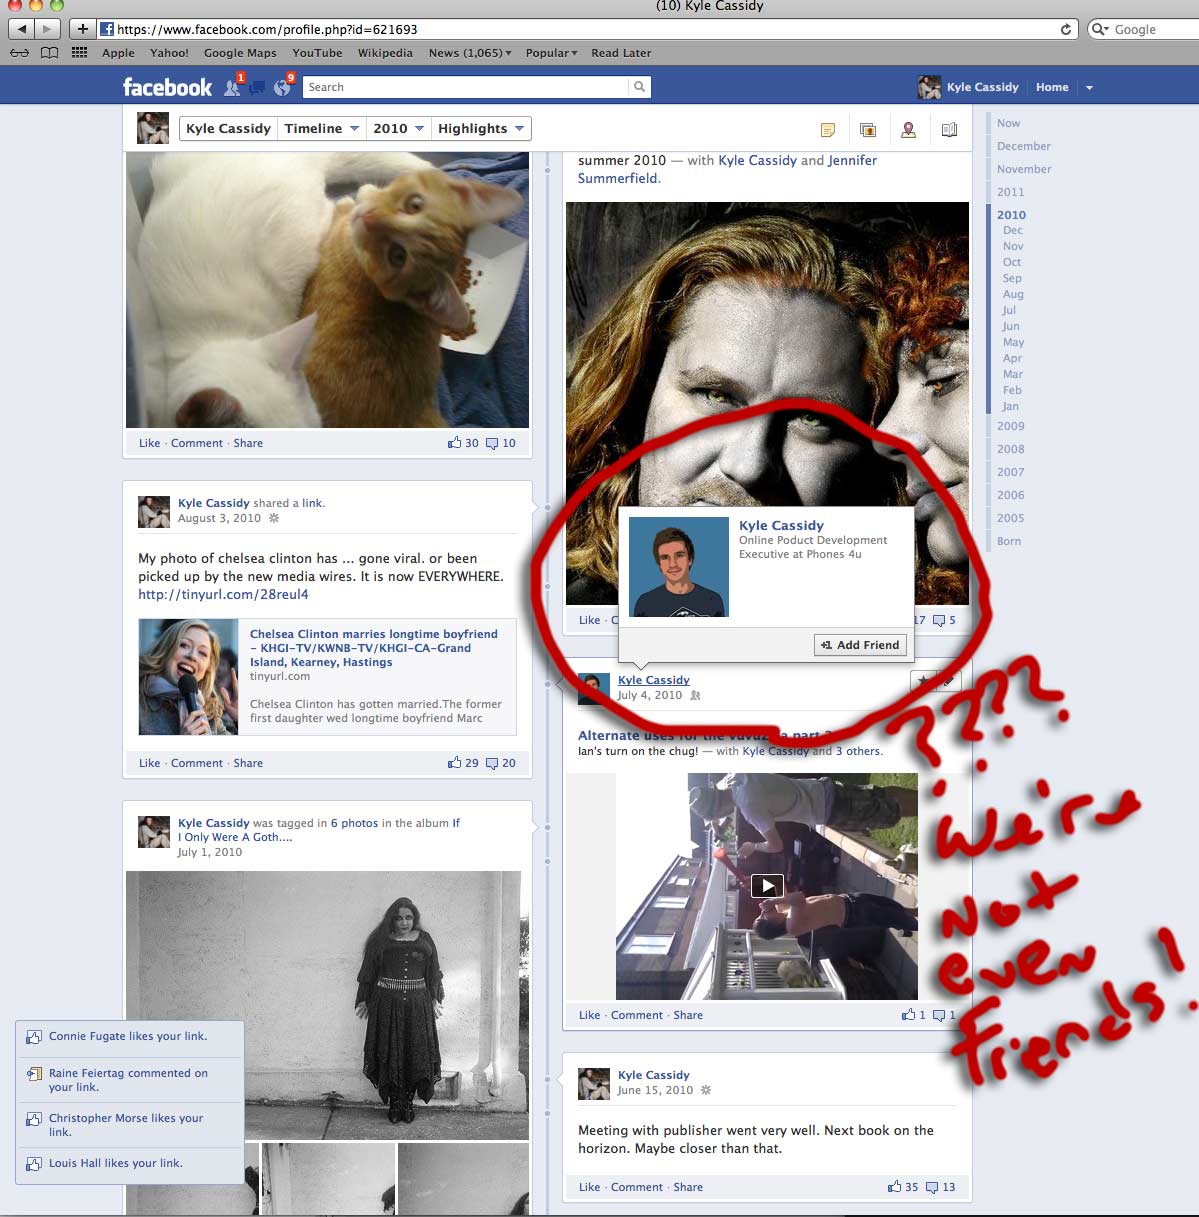Image resolution: width=1199 pixels, height=1217 pixels.
Task: Jump to Aug 2010 in timeline sidebar
Action: pos(1013,294)
